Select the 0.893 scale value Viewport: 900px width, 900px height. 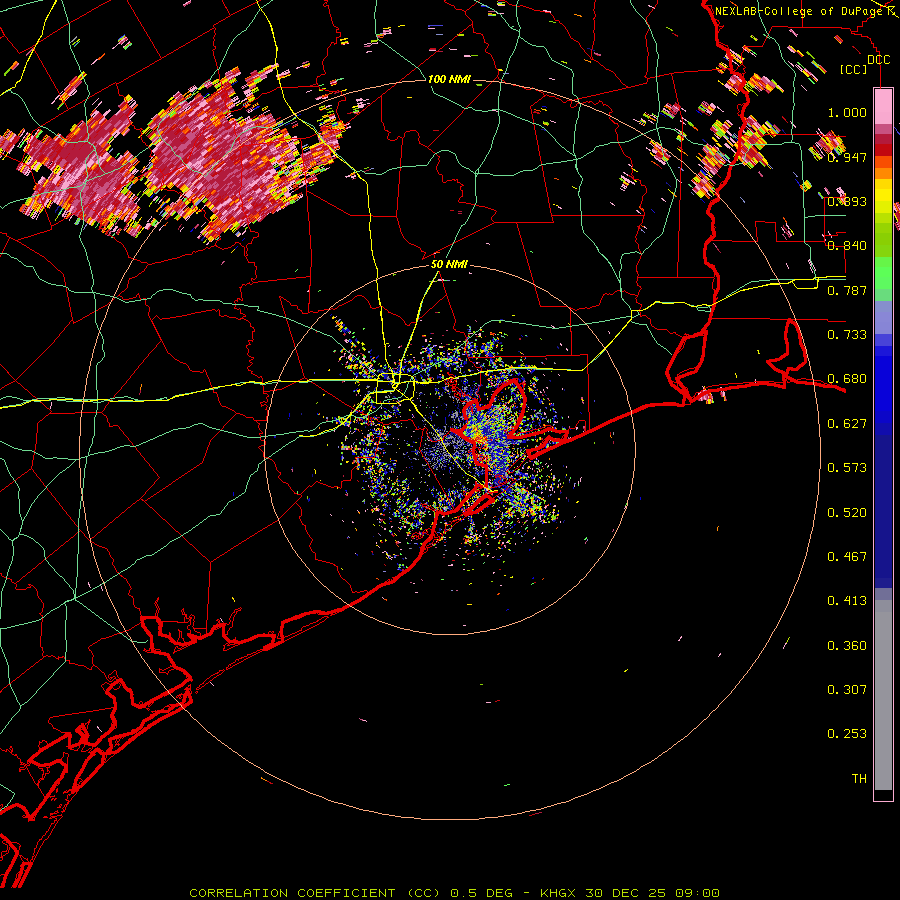tap(847, 201)
